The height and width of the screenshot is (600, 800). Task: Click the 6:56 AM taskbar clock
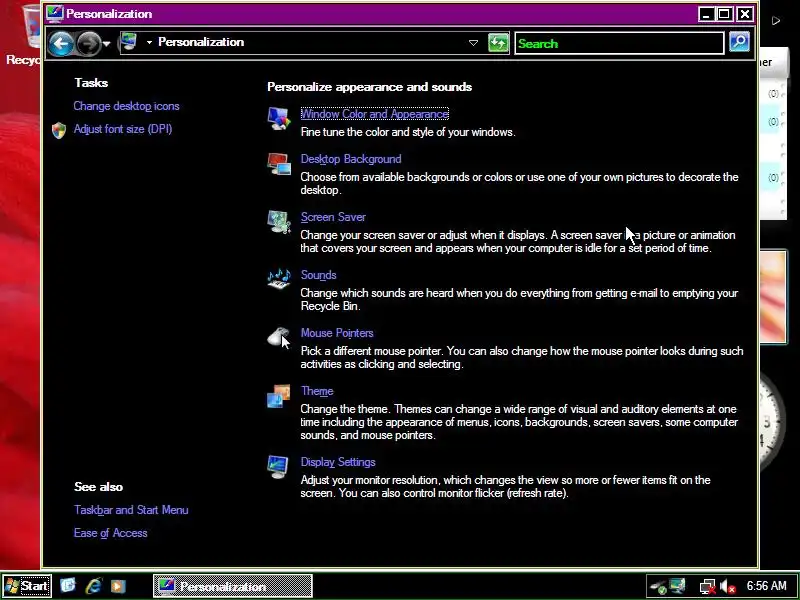pyautogui.click(x=766, y=586)
